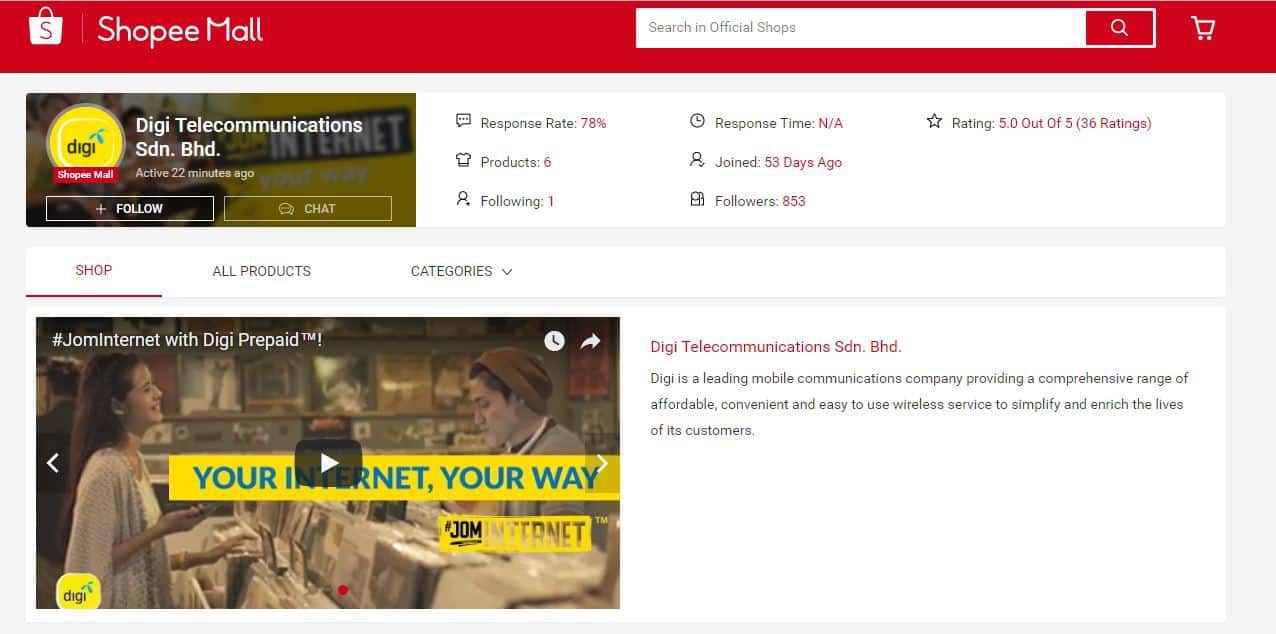Image resolution: width=1276 pixels, height=634 pixels.
Task: Click the Digi Telecommunications Sdn. Bhd. description title
Action: point(776,347)
